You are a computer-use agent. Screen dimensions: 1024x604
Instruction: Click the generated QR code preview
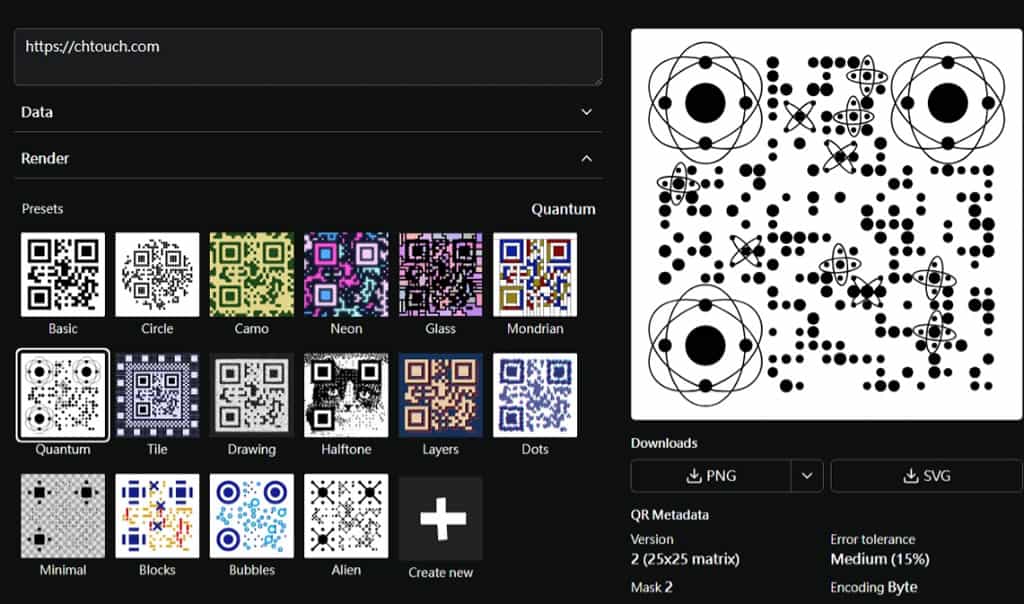[x=826, y=224]
